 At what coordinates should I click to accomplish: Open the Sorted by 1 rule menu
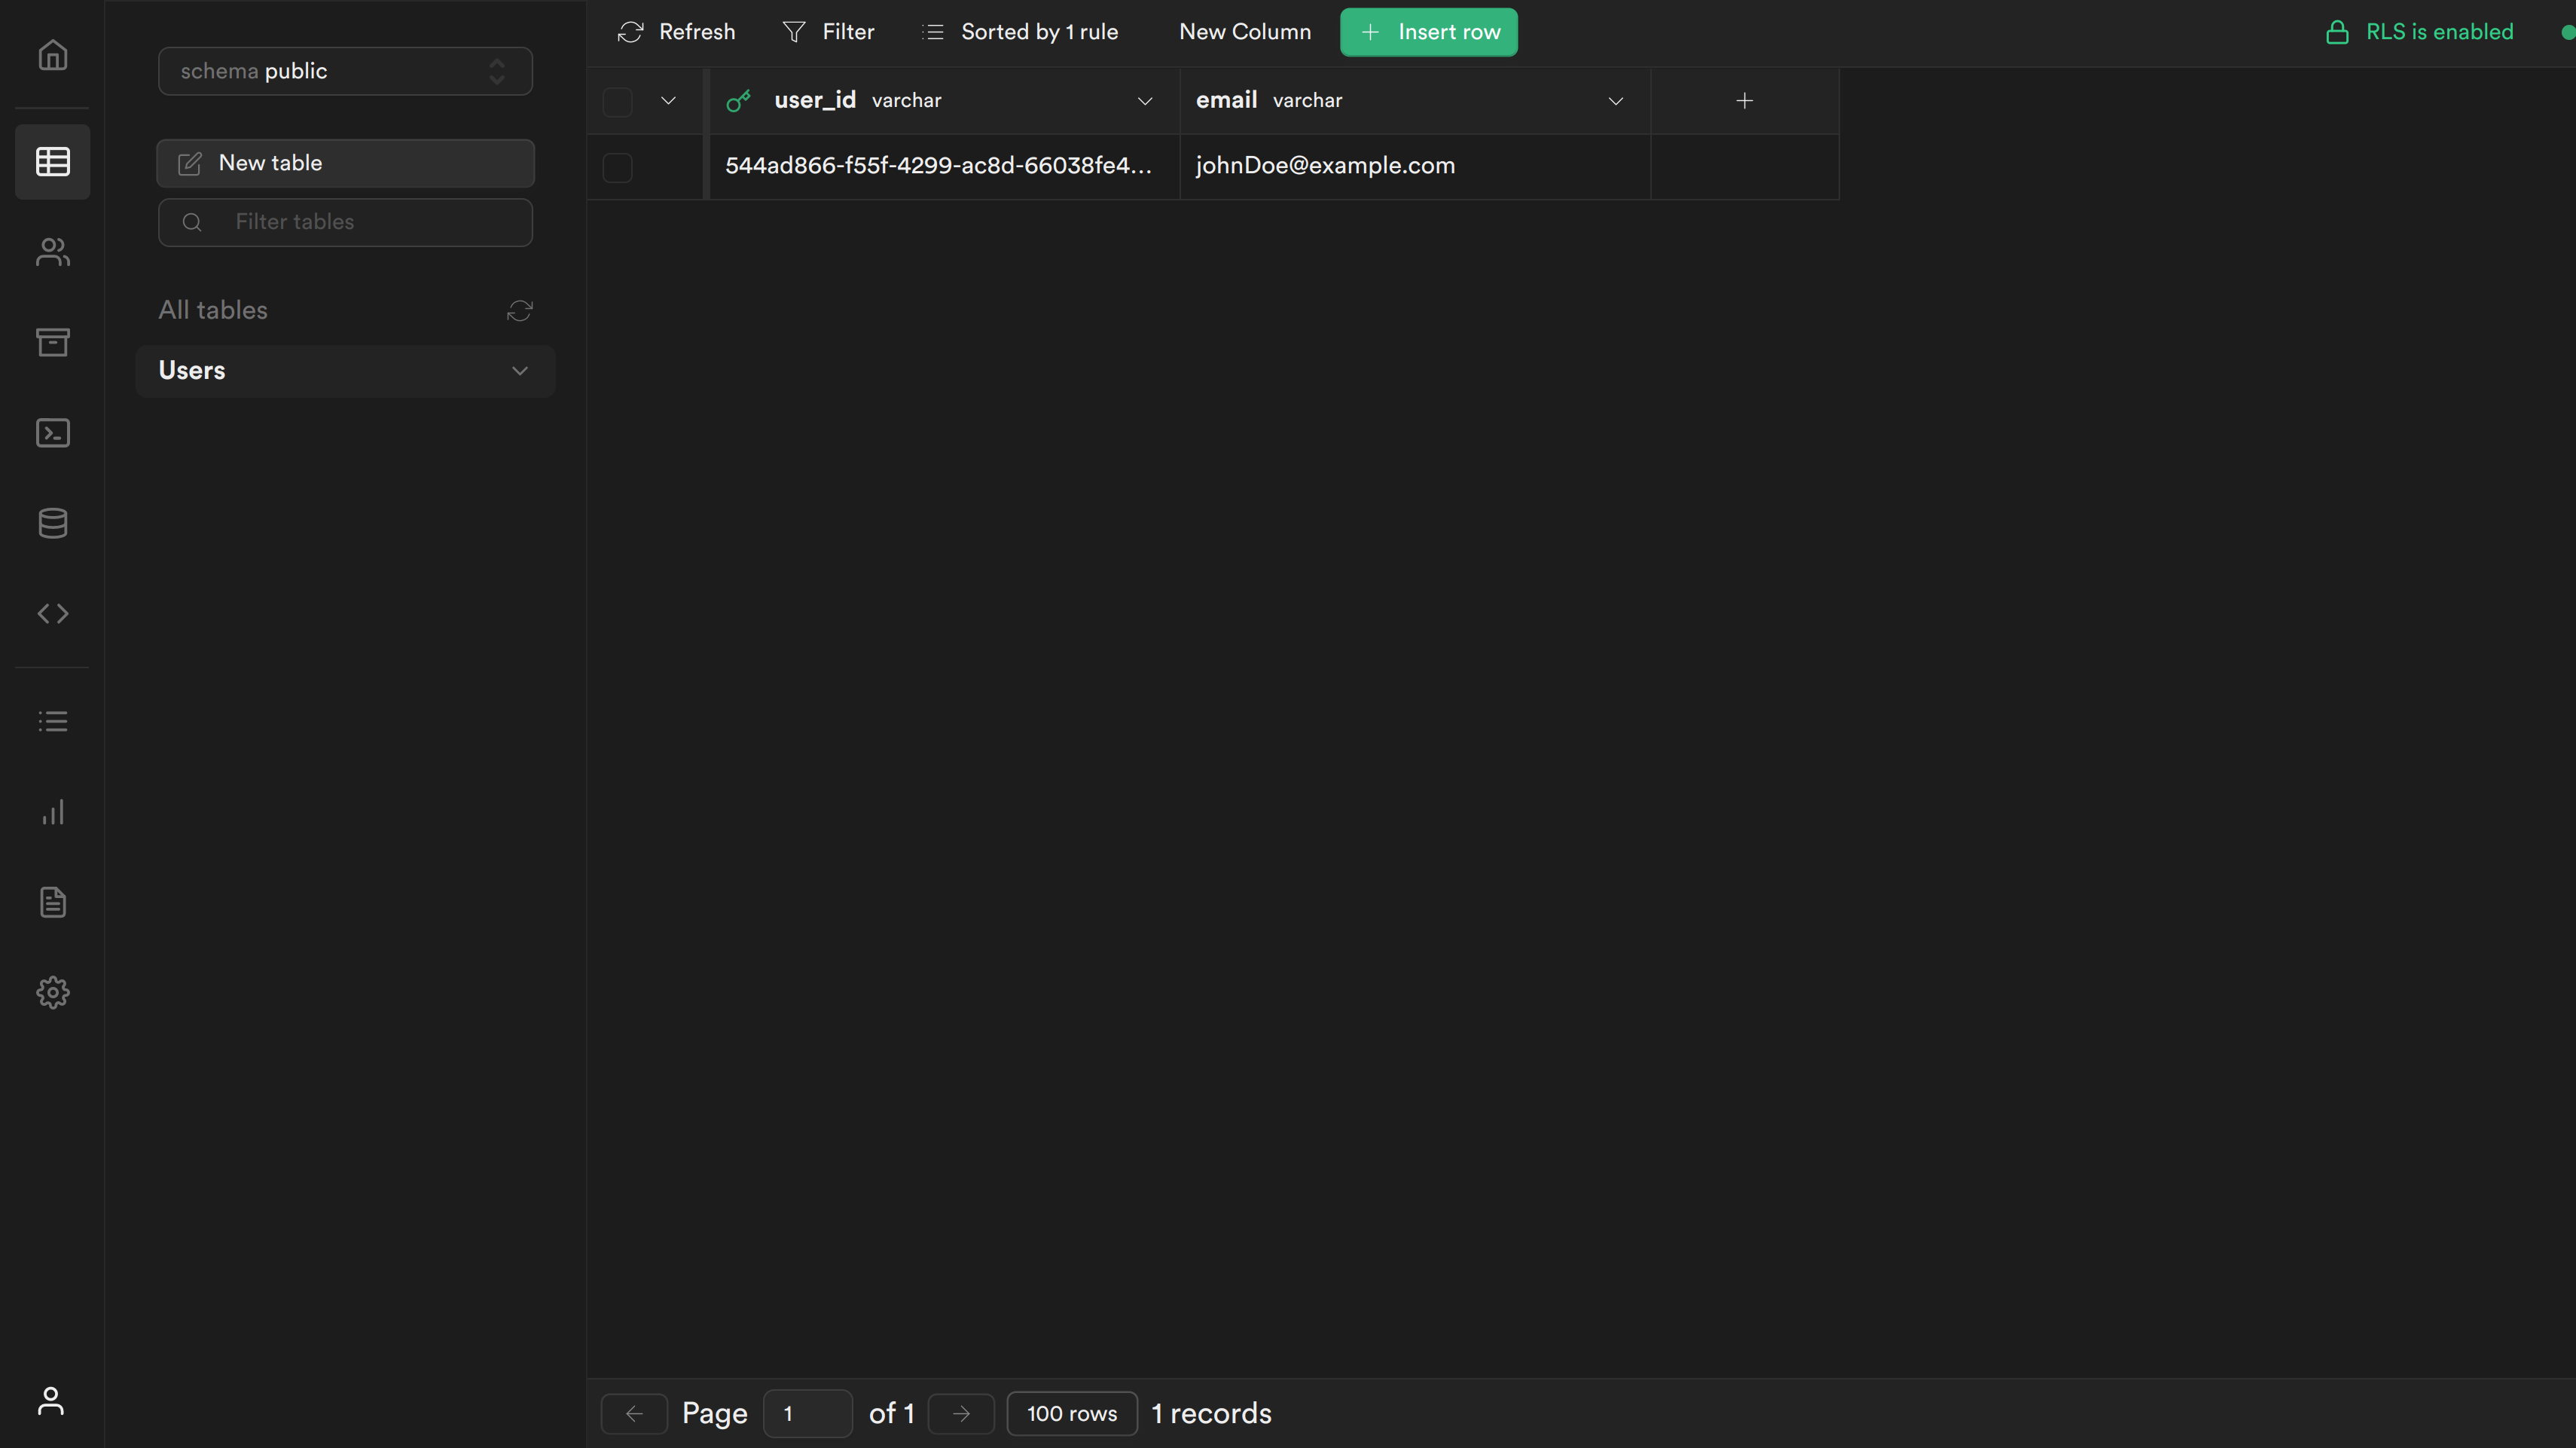pos(1019,31)
